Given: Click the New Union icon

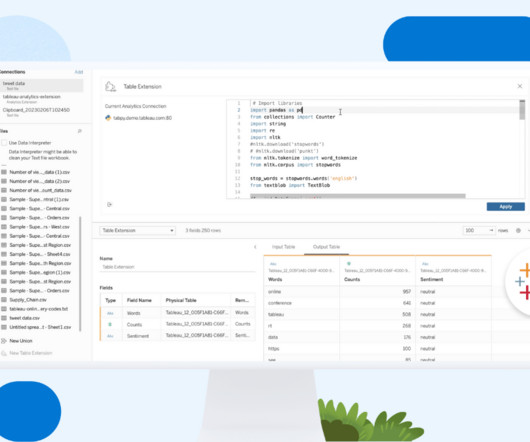Looking at the screenshot, I should click(x=4, y=341).
